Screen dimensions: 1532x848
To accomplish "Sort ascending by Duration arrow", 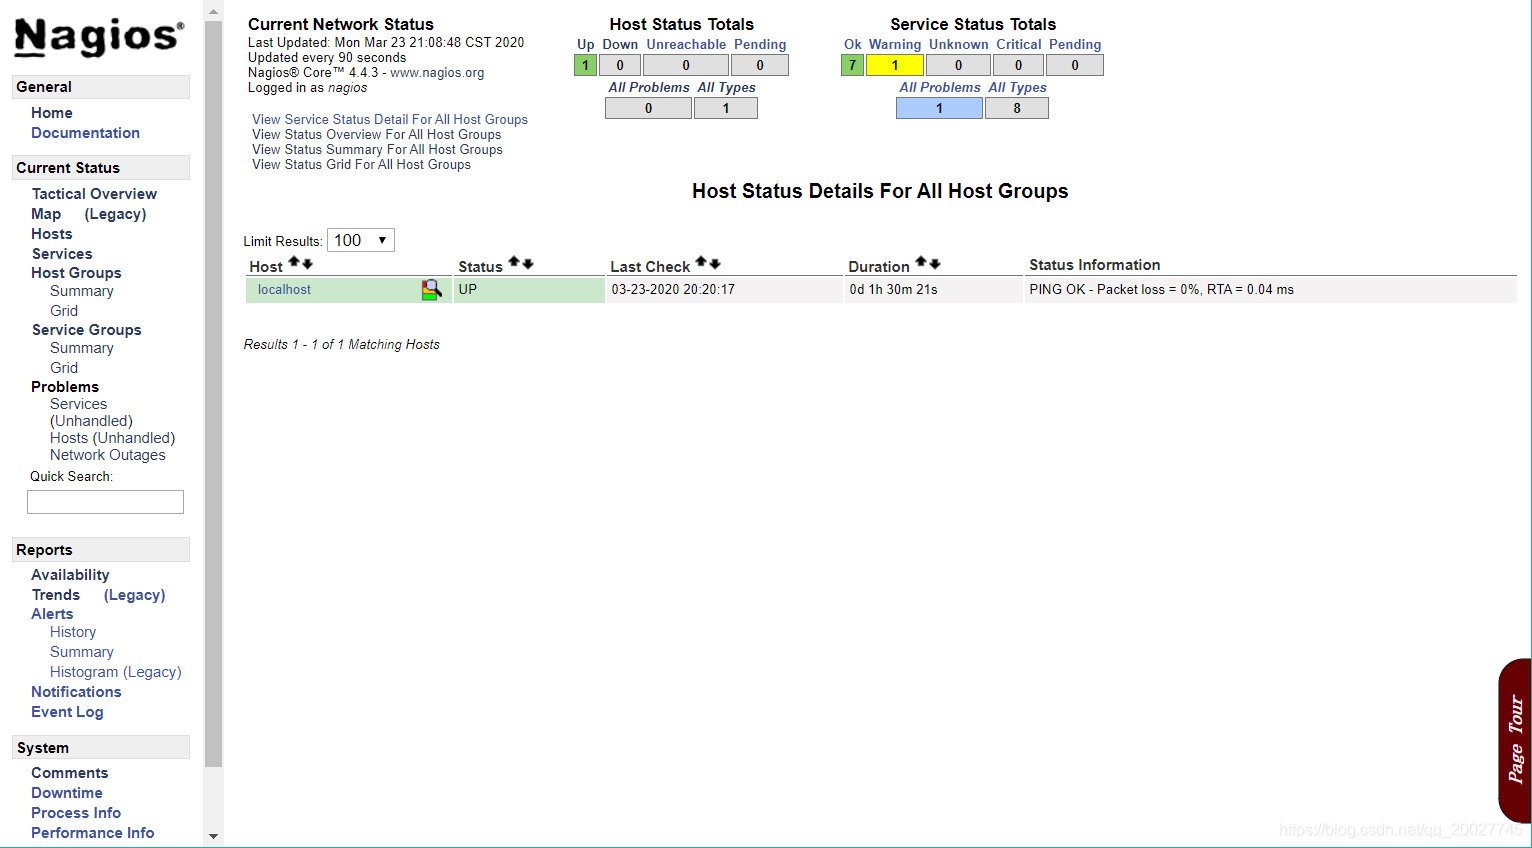I will [x=921, y=262].
